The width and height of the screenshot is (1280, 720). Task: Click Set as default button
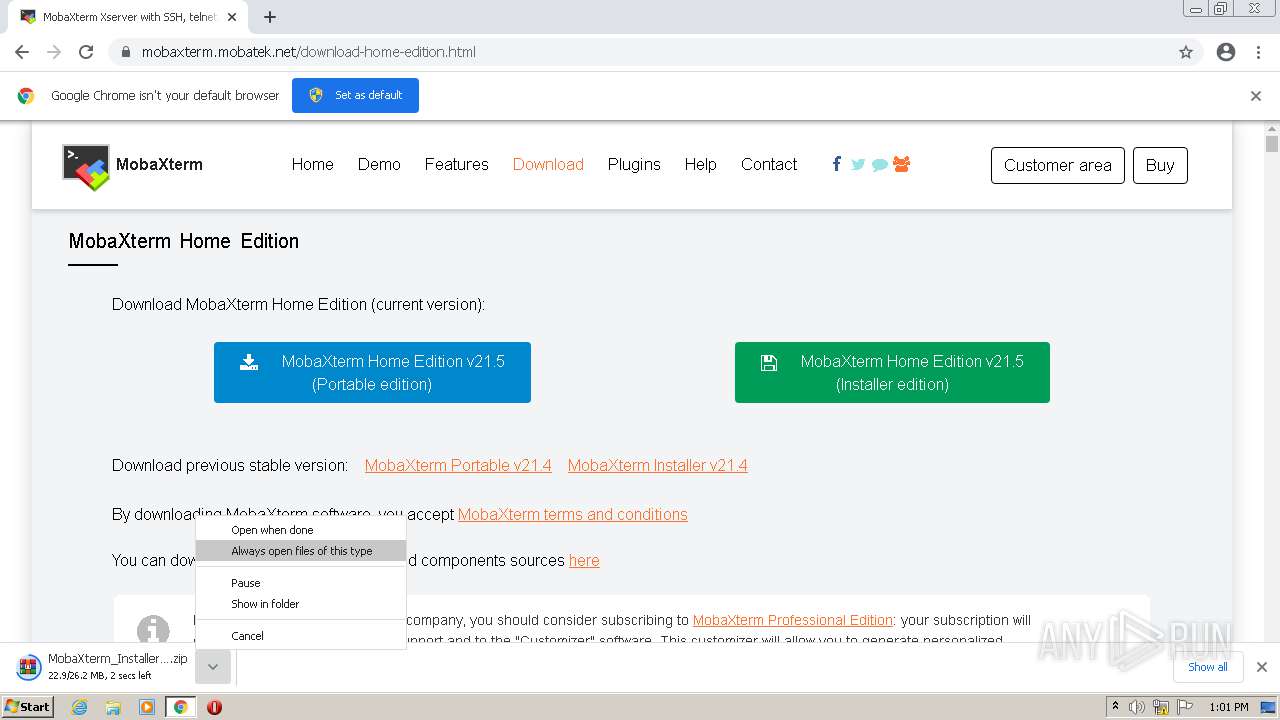(x=355, y=96)
